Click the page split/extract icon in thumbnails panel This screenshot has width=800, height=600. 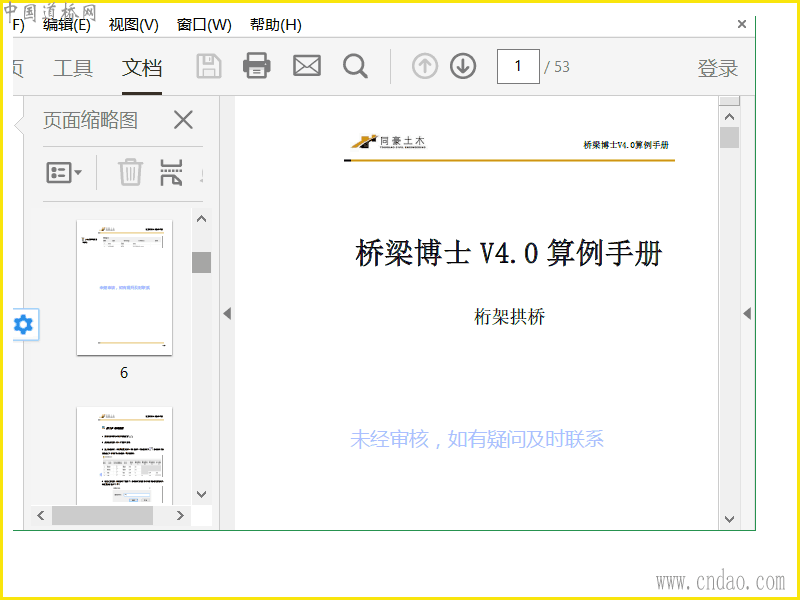(x=171, y=172)
